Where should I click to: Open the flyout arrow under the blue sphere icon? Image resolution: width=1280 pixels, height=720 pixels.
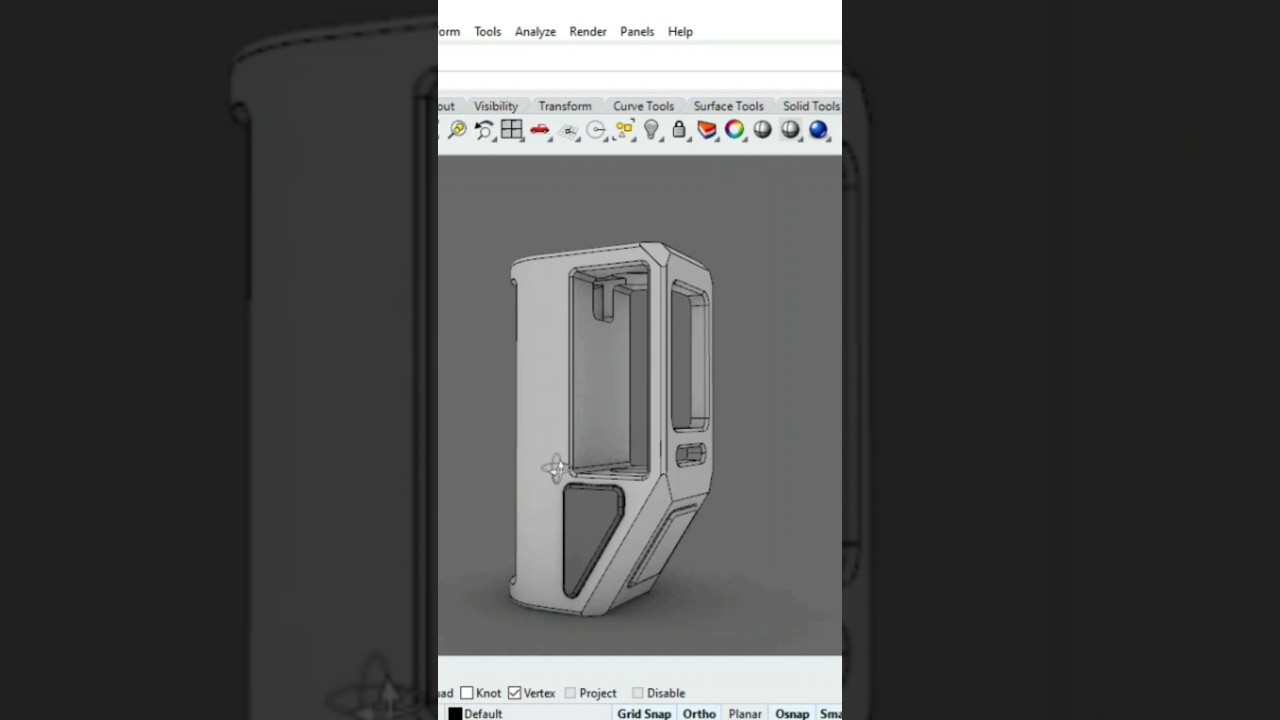(828, 140)
